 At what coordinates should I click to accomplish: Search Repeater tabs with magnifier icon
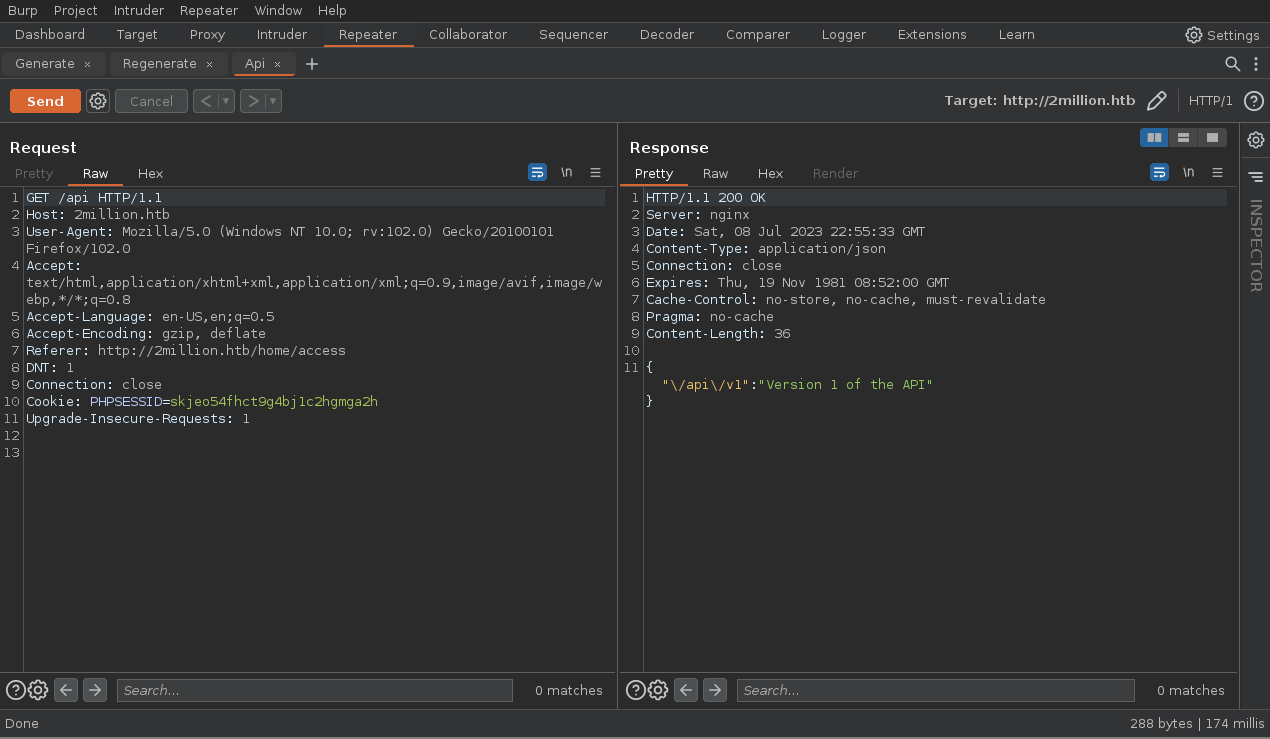click(1233, 64)
